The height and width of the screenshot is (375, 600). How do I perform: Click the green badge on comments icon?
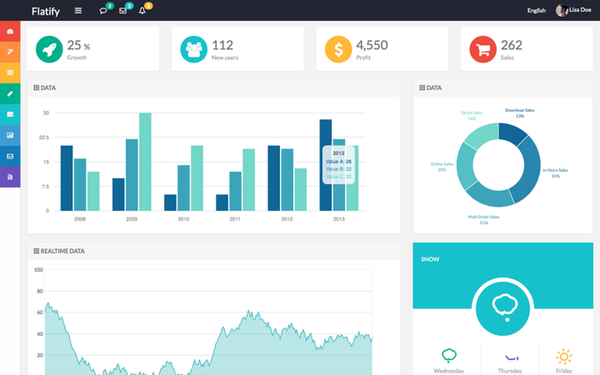(x=109, y=6)
